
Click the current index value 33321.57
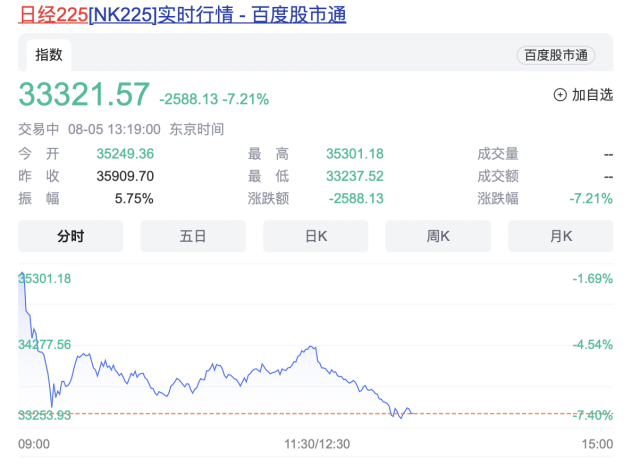point(84,94)
